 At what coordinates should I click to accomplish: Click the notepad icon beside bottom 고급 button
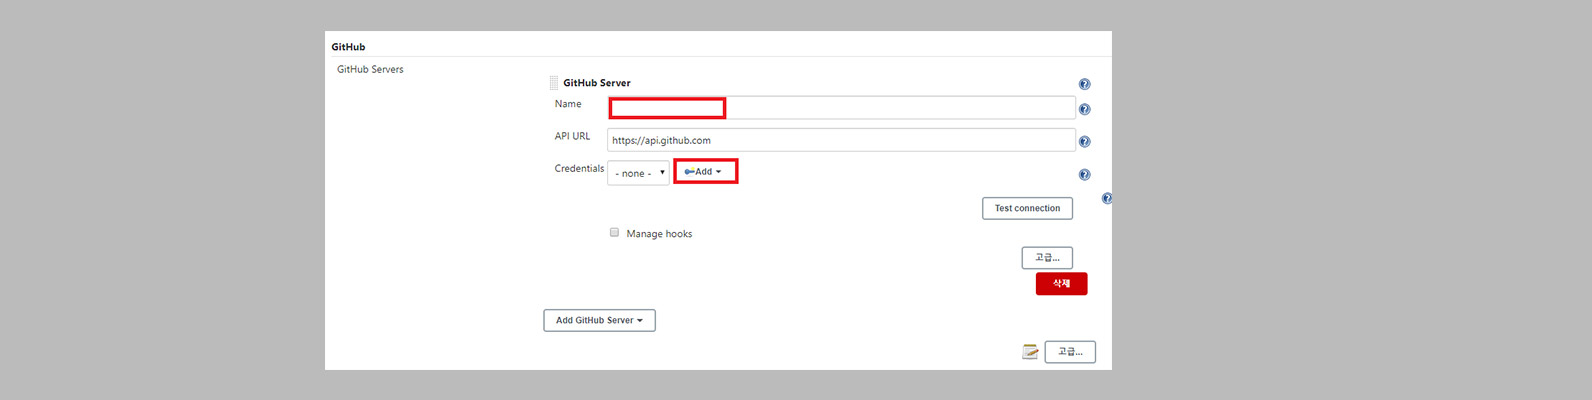1030,351
